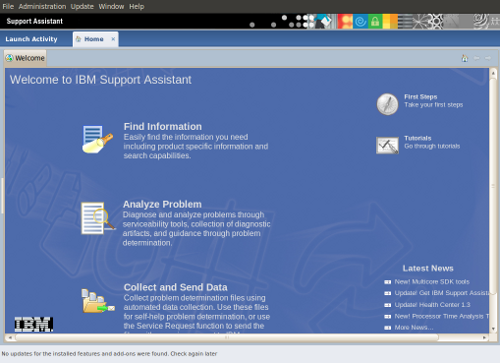Open the Tutorials link
500x363 pixels.
(x=418, y=138)
